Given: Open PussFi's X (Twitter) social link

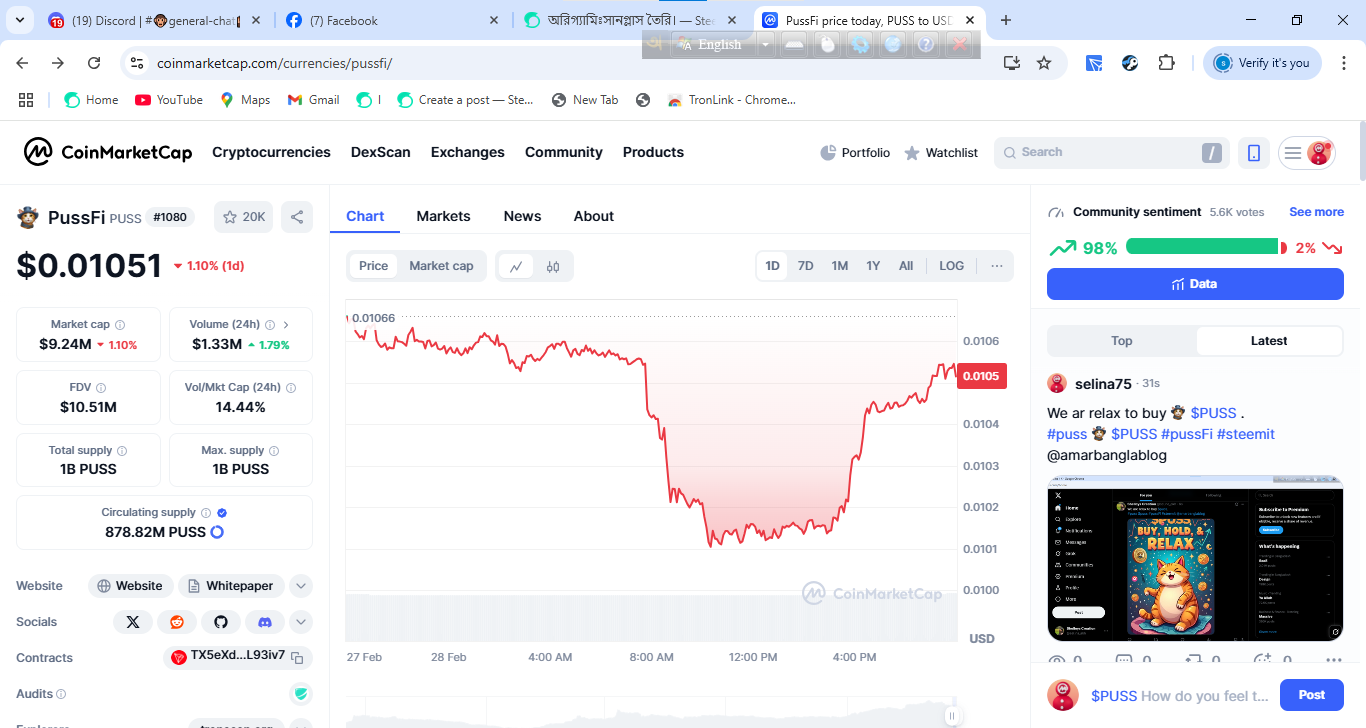Looking at the screenshot, I should point(133,622).
